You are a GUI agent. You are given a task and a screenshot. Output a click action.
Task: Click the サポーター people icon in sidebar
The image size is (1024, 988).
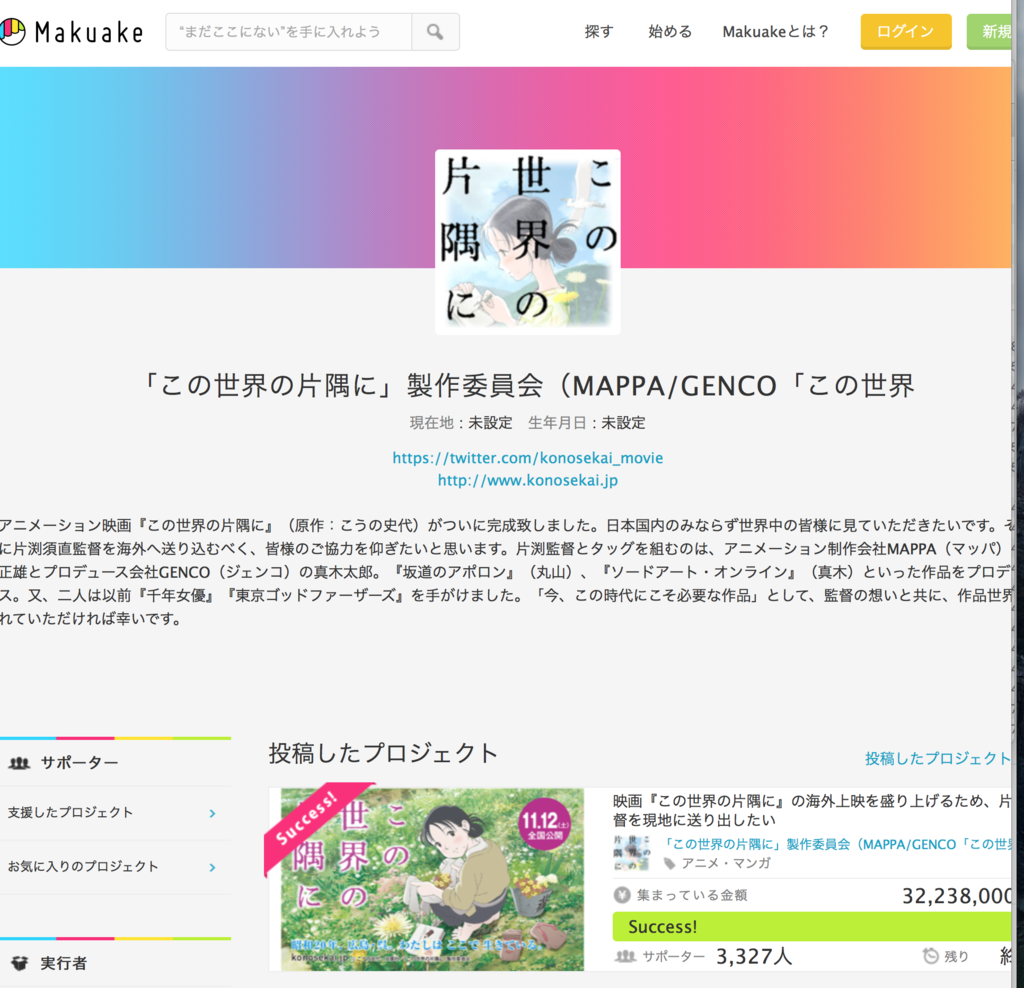coord(20,763)
